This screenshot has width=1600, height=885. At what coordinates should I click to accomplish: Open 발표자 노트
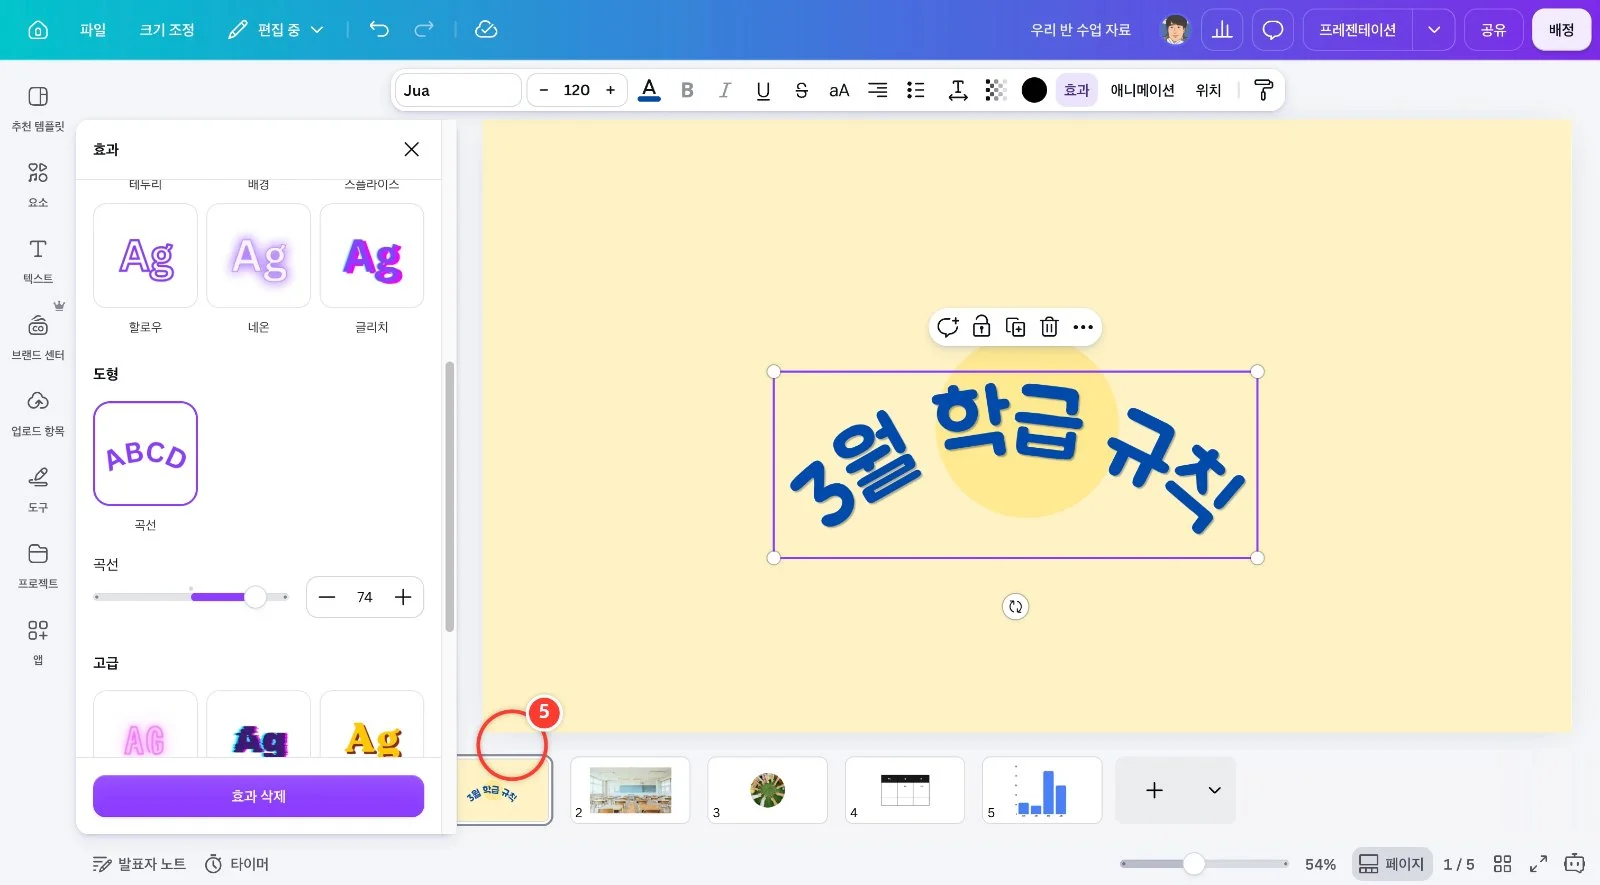click(x=139, y=864)
